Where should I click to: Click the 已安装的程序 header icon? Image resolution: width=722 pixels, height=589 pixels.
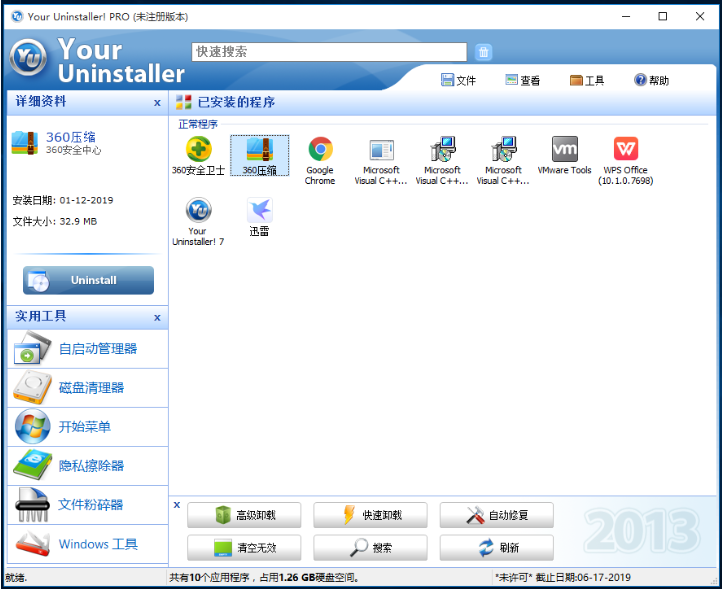tap(183, 102)
